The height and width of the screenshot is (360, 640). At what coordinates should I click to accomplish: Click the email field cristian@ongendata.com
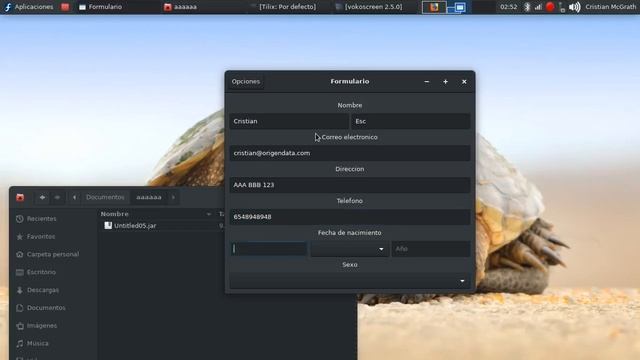350,153
